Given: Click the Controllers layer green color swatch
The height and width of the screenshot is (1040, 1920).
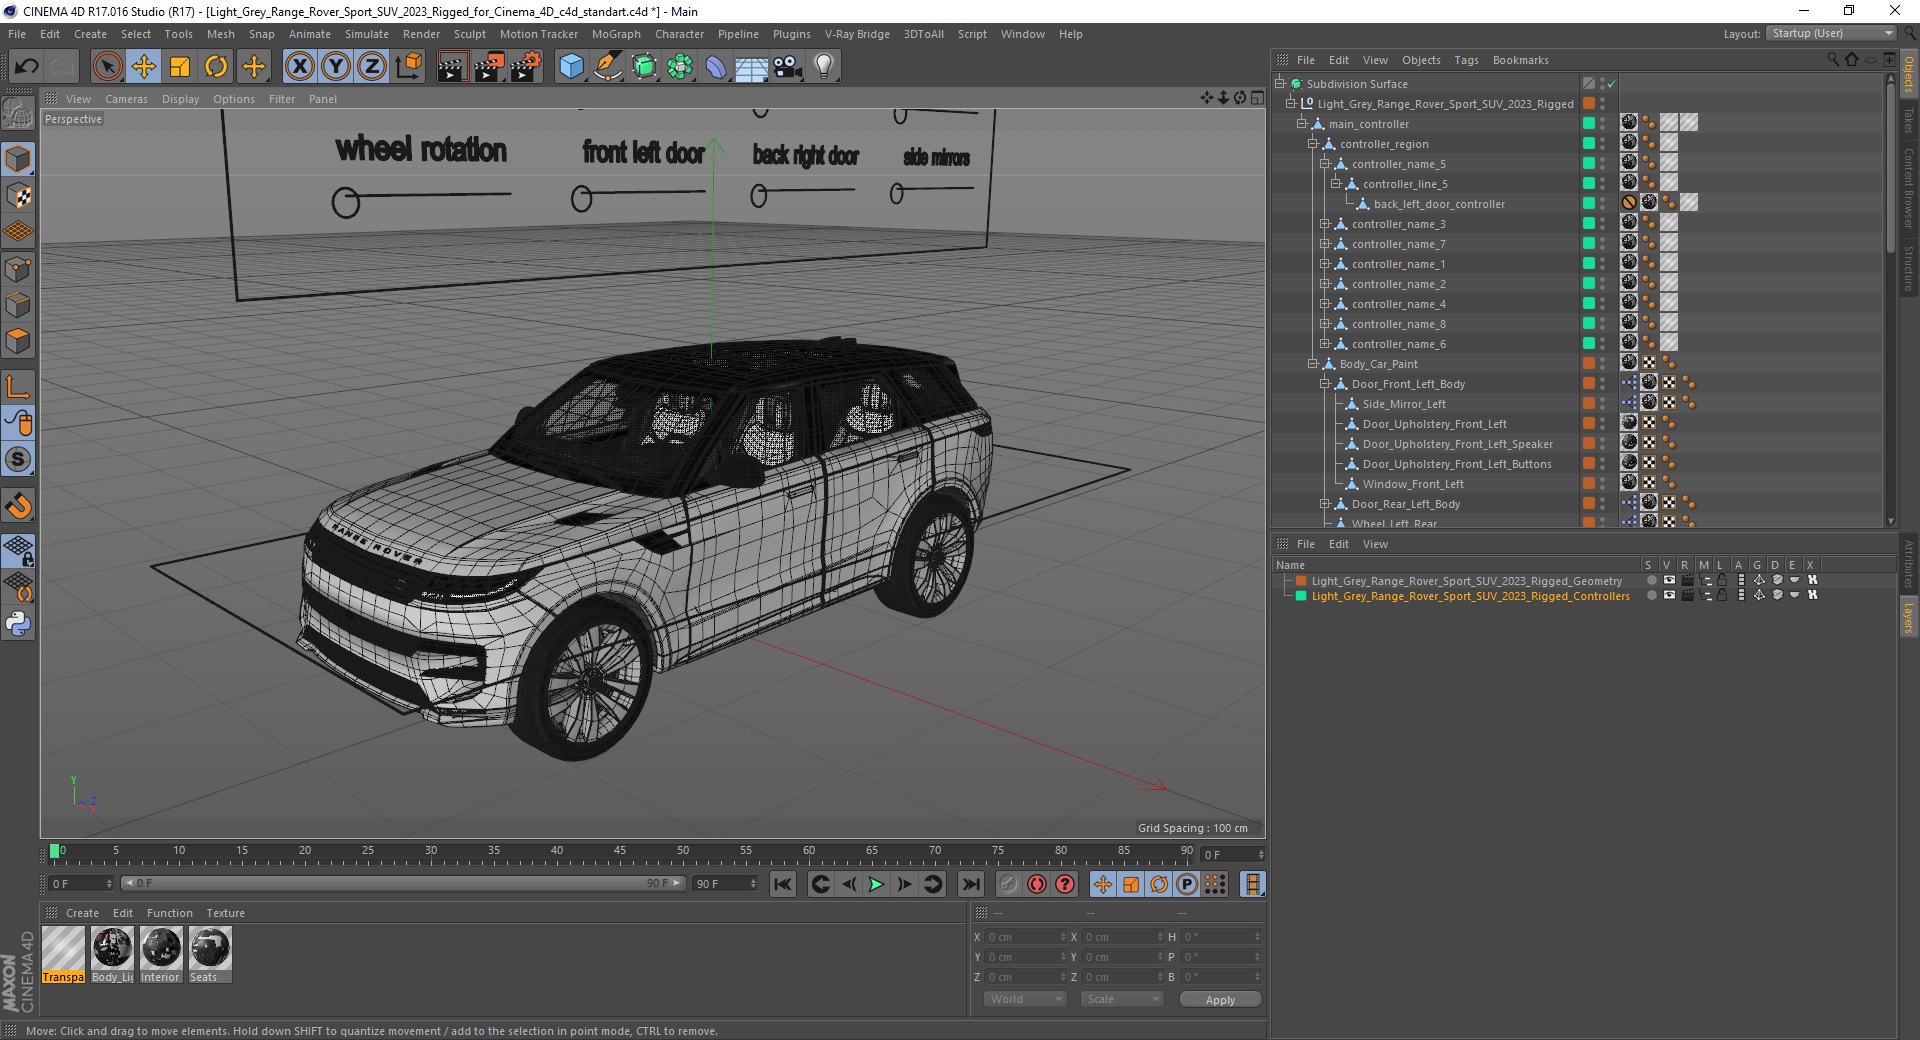Looking at the screenshot, I should pyautogui.click(x=1301, y=596).
